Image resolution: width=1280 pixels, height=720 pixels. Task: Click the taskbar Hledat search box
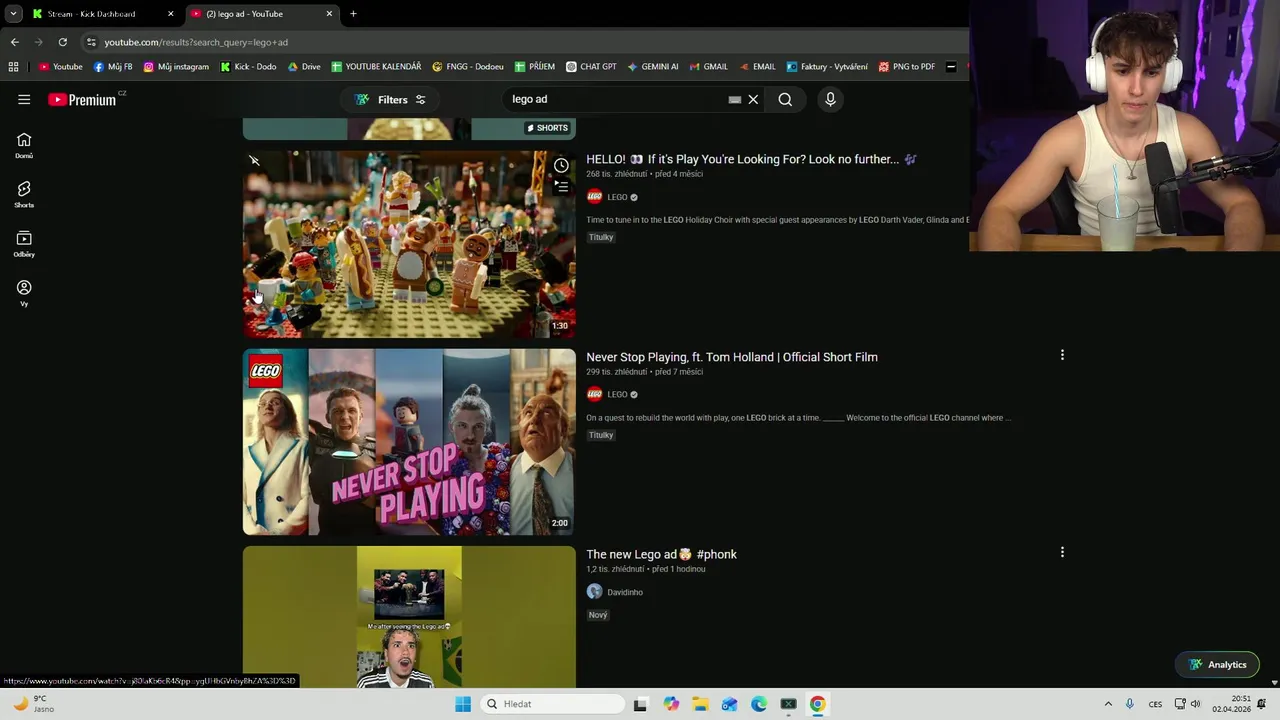[552, 704]
